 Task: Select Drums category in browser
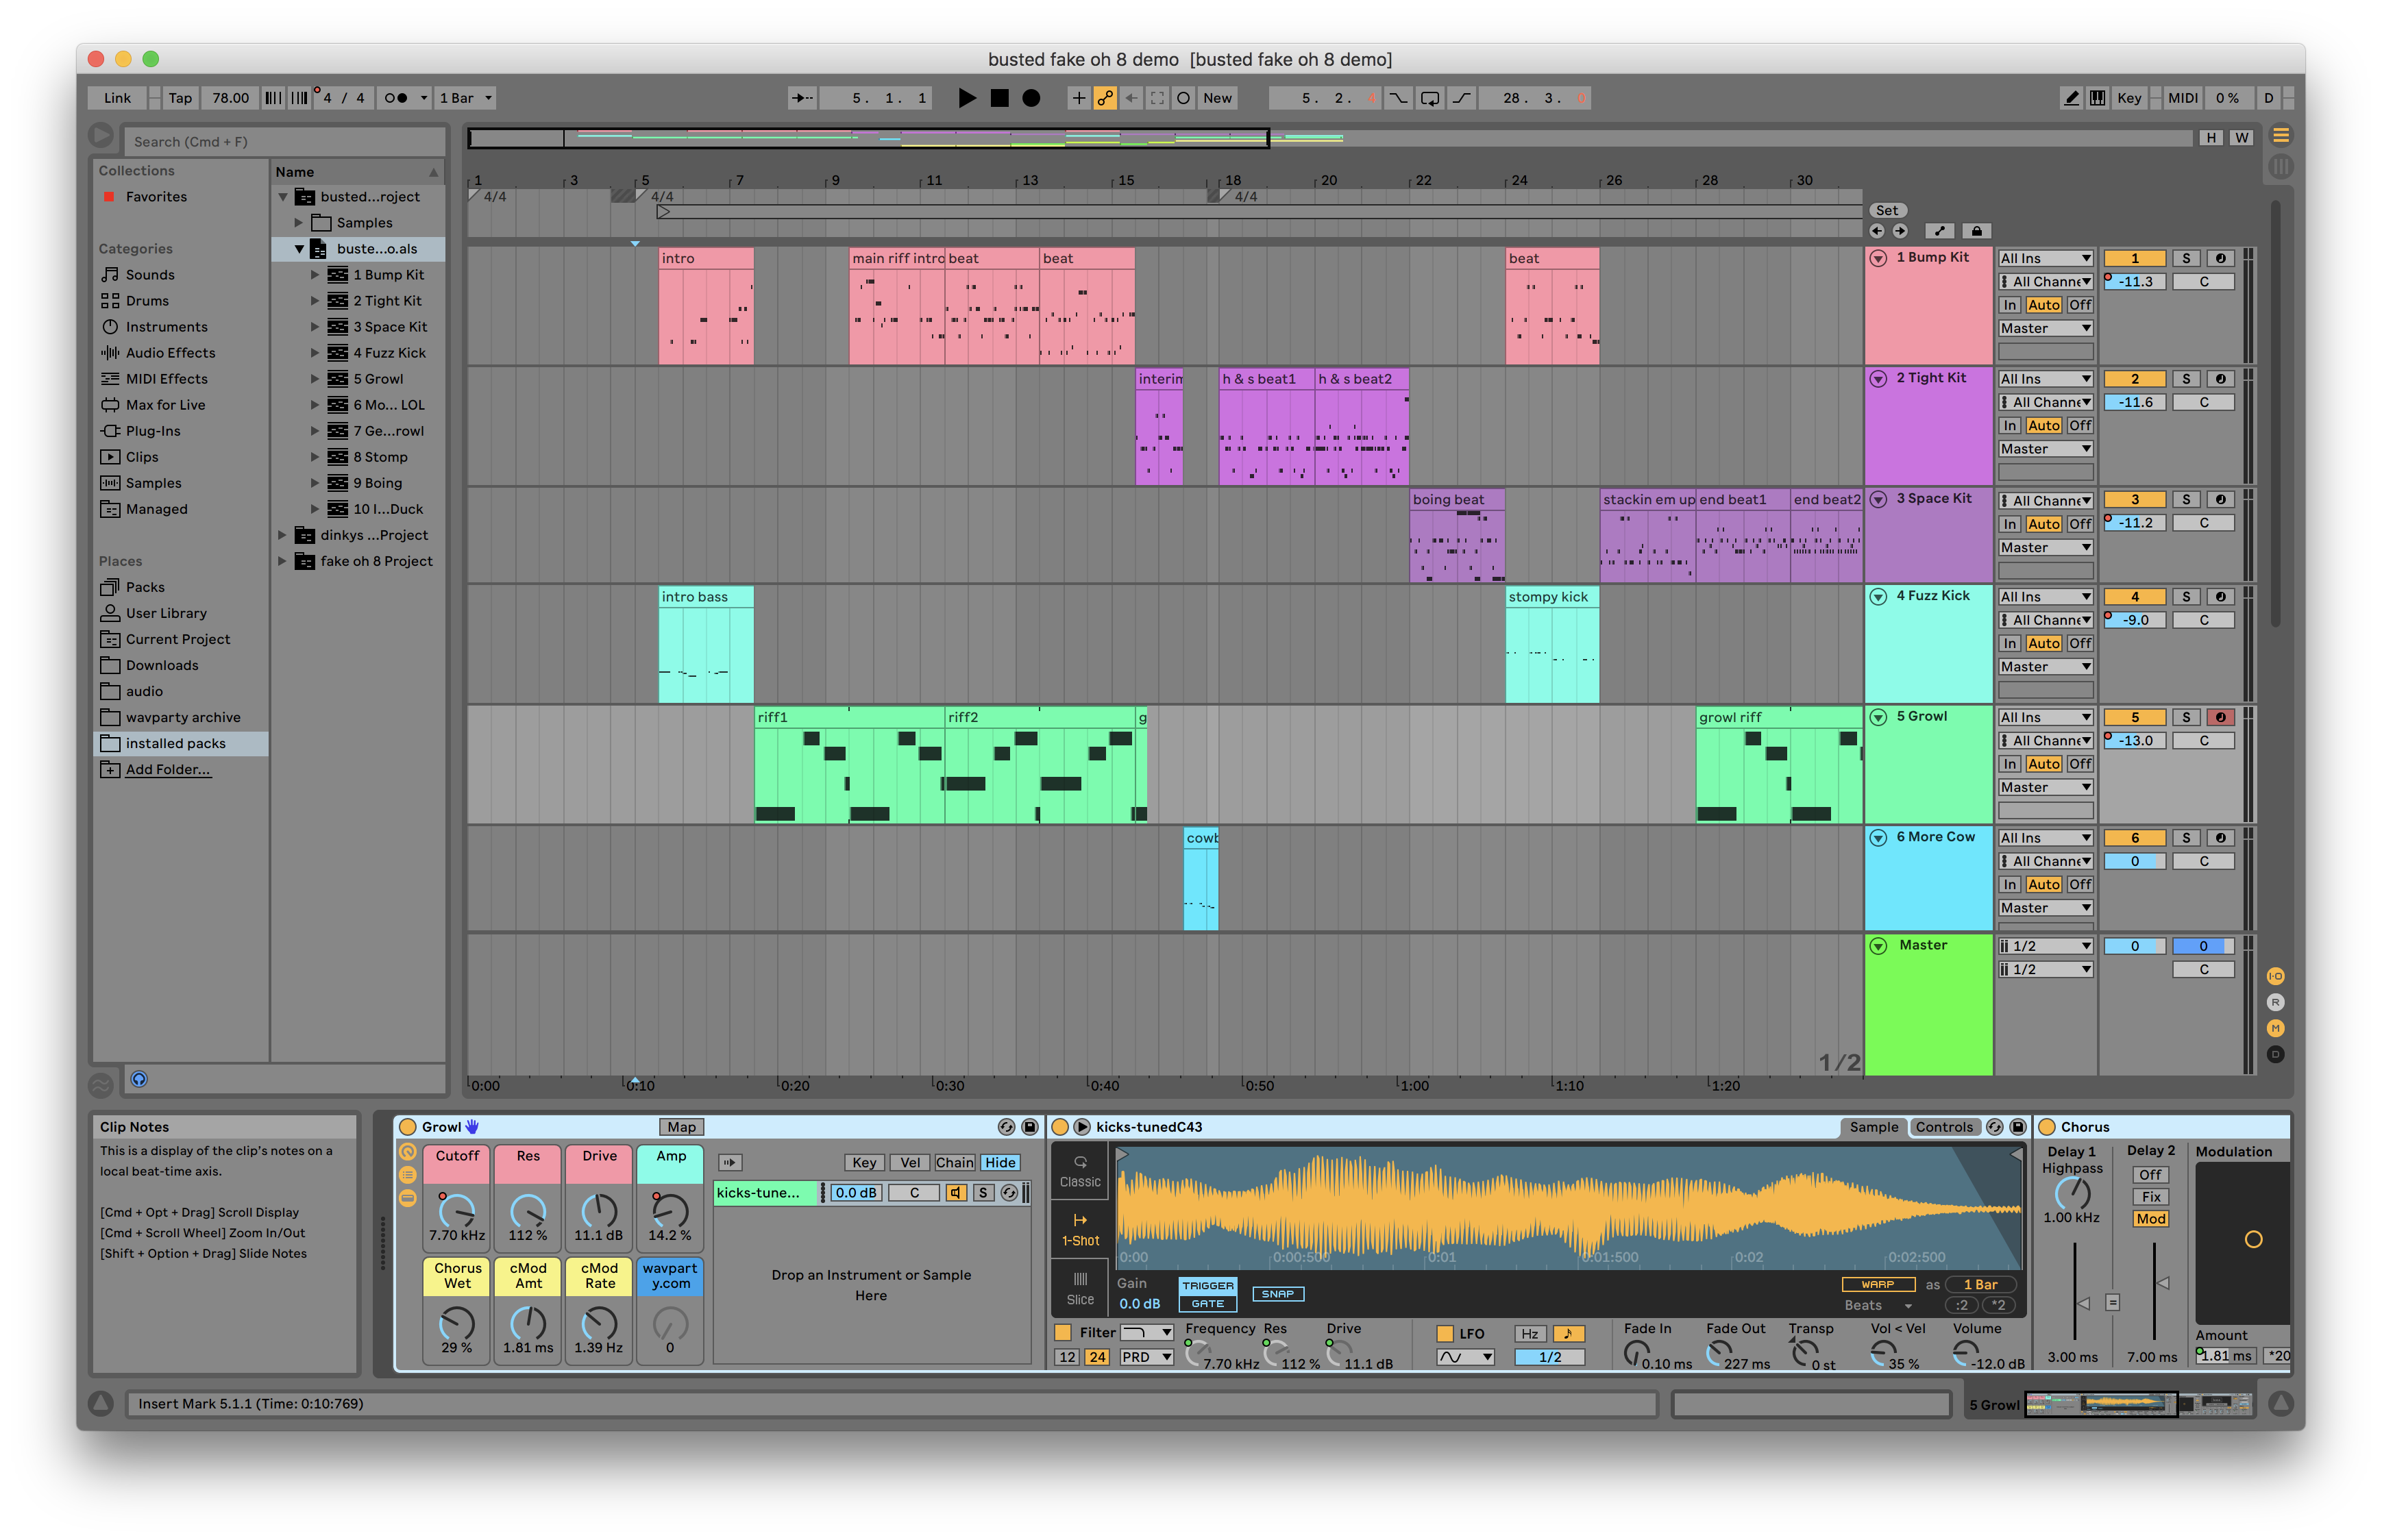[147, 300]
